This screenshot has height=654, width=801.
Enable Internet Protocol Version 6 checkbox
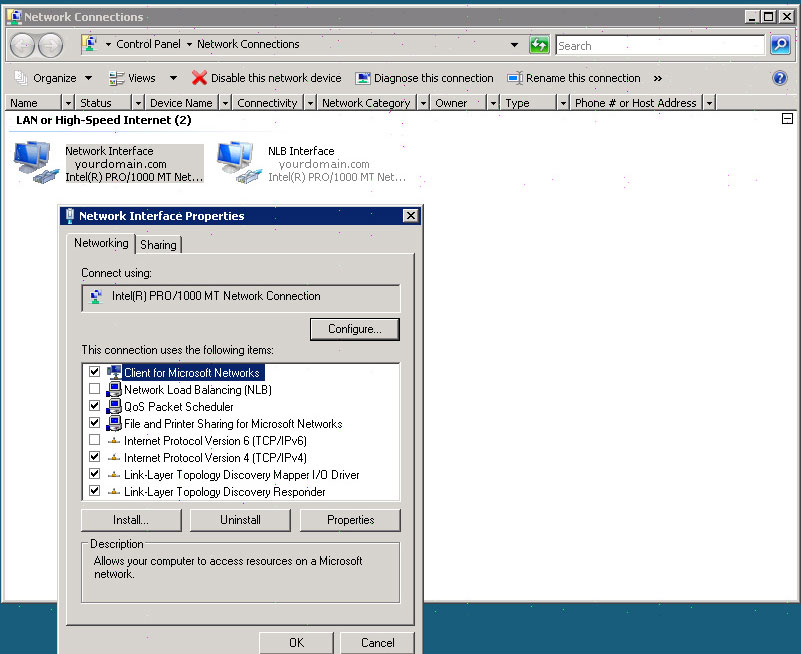[x=95, y=439]
